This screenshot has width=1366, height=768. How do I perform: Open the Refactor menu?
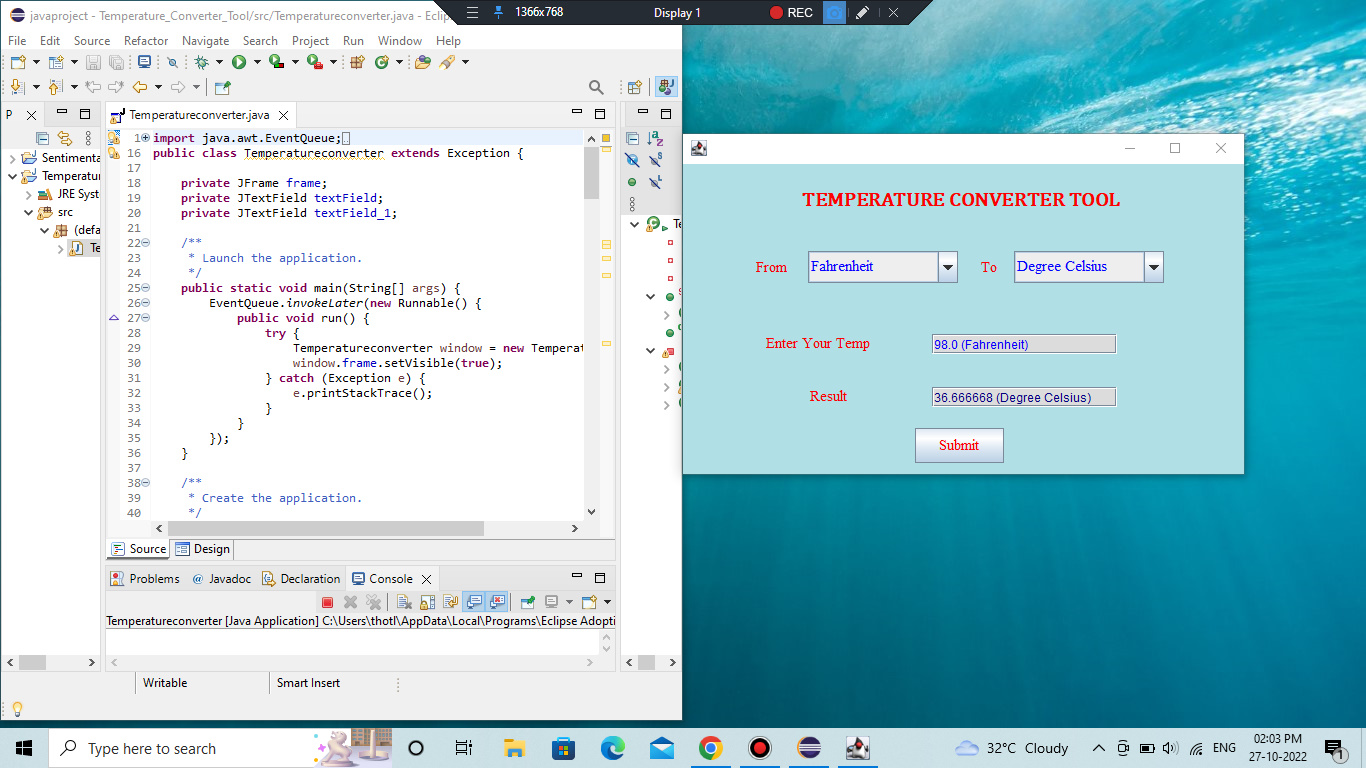pos(146,41)
